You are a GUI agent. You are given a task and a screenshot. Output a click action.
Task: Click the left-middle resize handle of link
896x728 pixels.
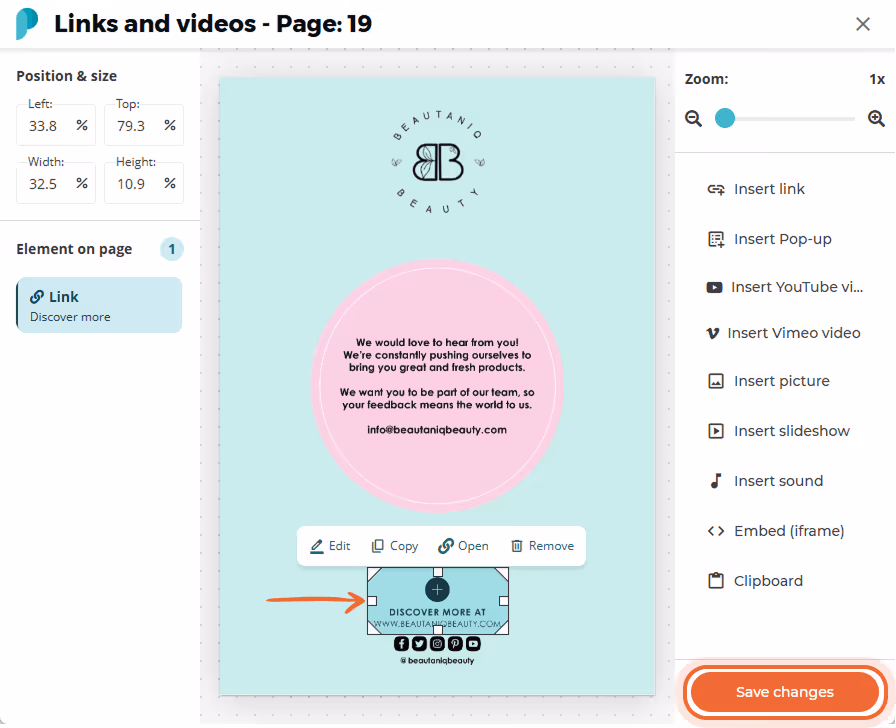tap(372, 601)
